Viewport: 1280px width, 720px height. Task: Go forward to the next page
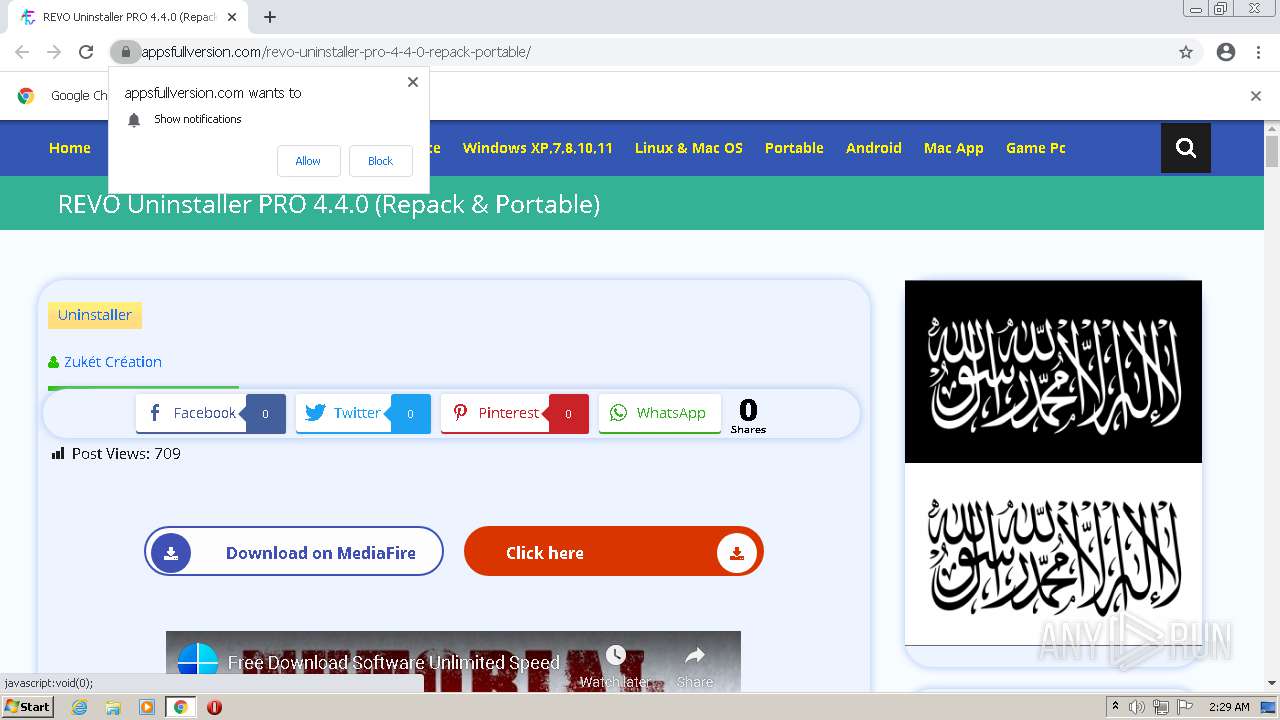coord(54,52)
